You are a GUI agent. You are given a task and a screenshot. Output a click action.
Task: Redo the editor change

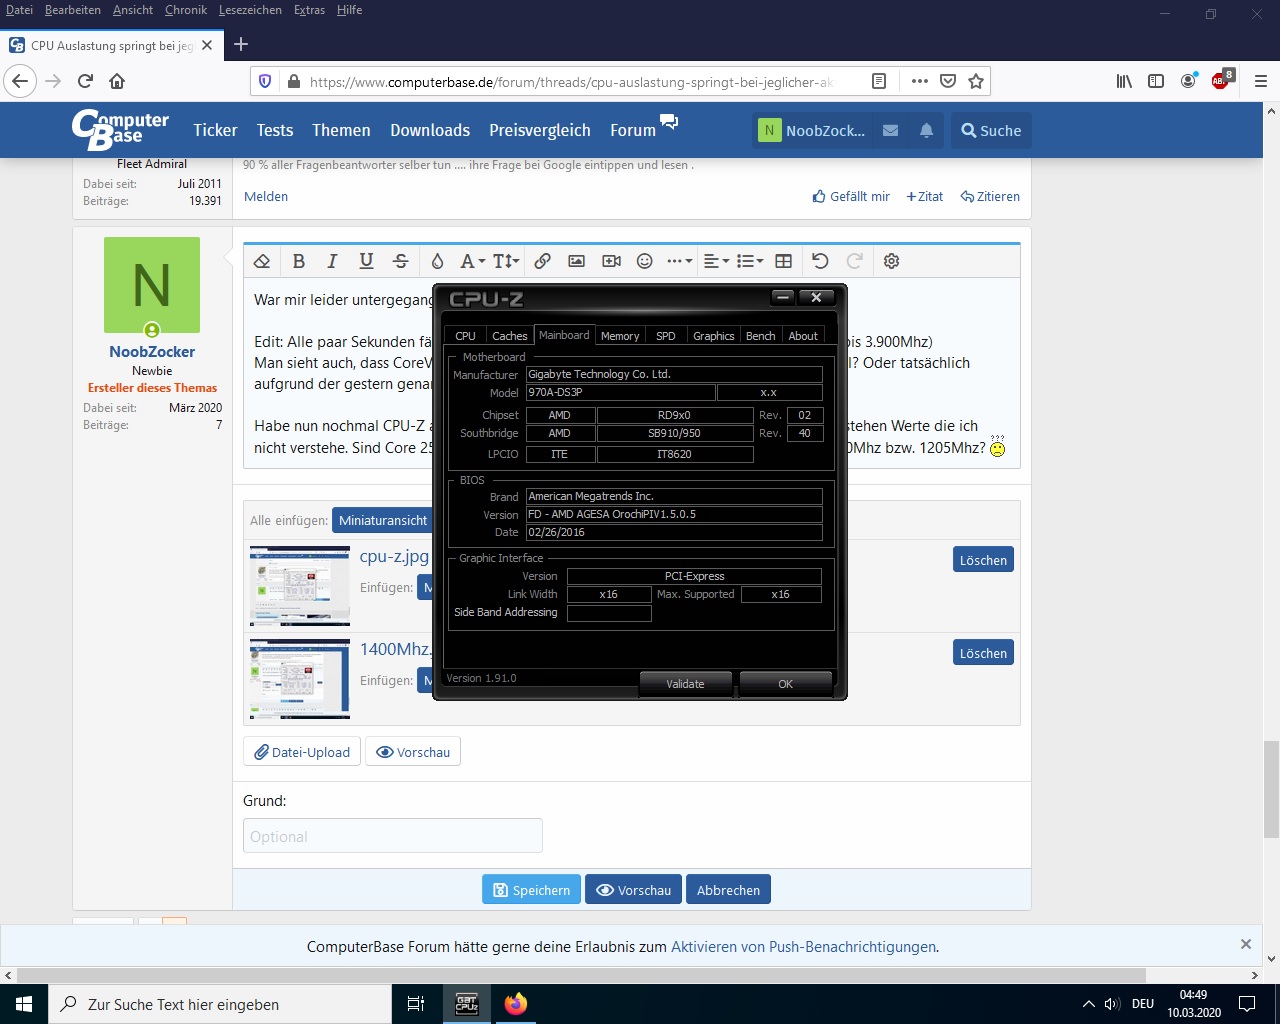[854, 261]
